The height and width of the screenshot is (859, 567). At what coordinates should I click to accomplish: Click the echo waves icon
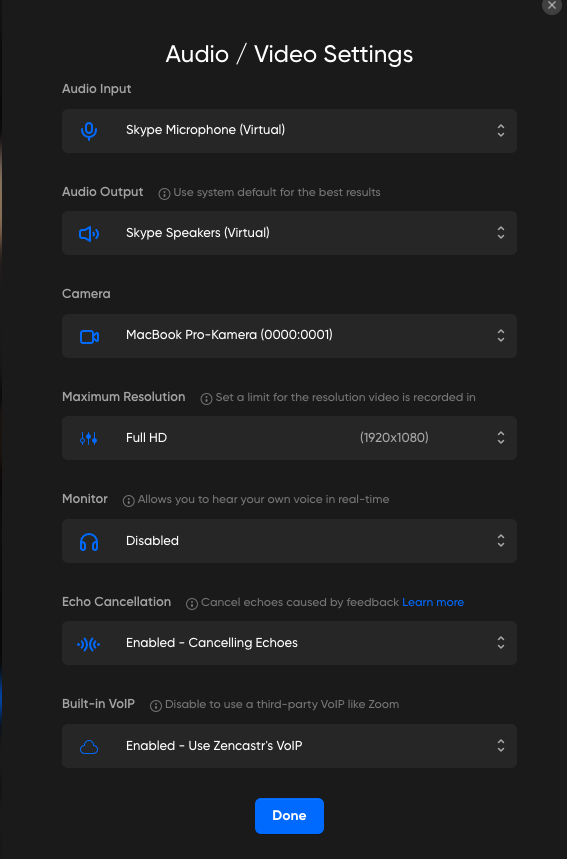coord(89,644)
